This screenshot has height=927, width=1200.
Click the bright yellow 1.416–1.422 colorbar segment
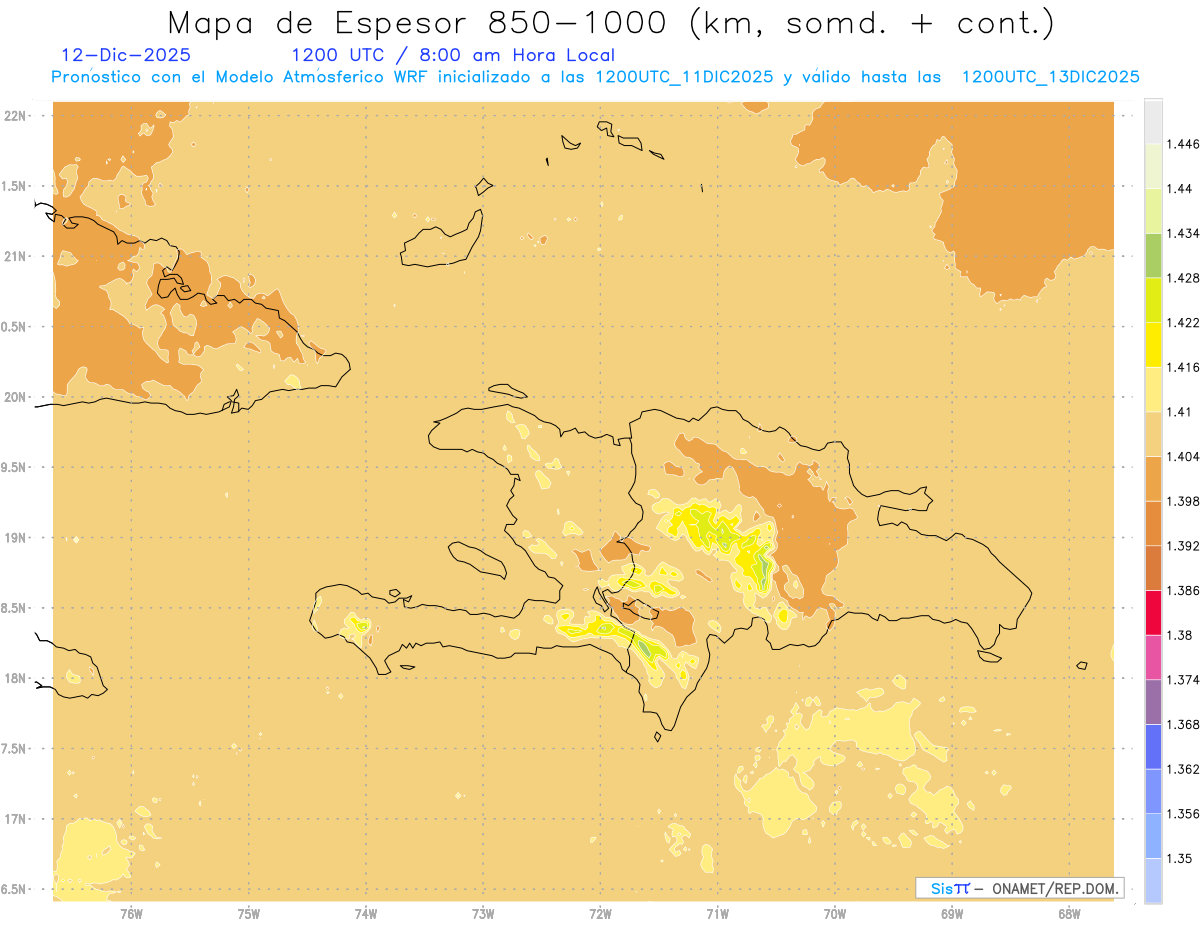[x=1153, y=345]
